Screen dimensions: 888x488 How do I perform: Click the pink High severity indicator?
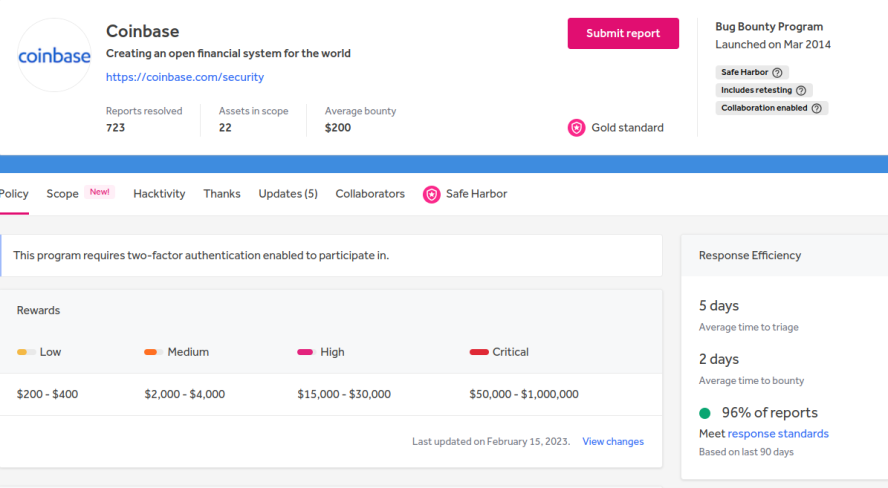point(306,352)
